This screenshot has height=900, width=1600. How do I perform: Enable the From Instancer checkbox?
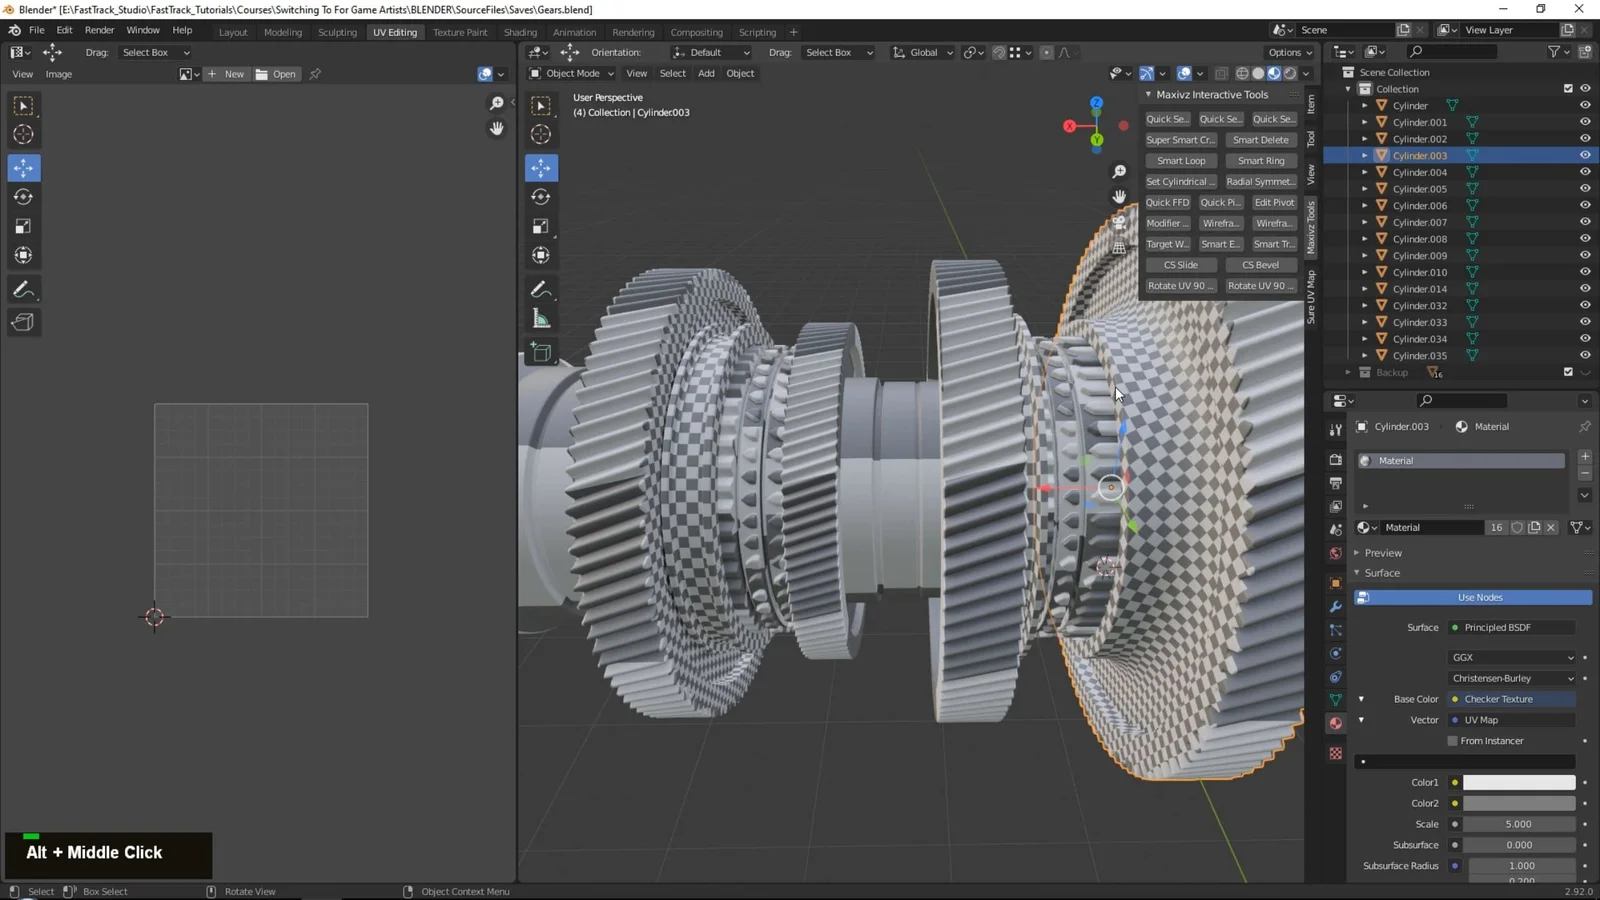coord(1454,741)
